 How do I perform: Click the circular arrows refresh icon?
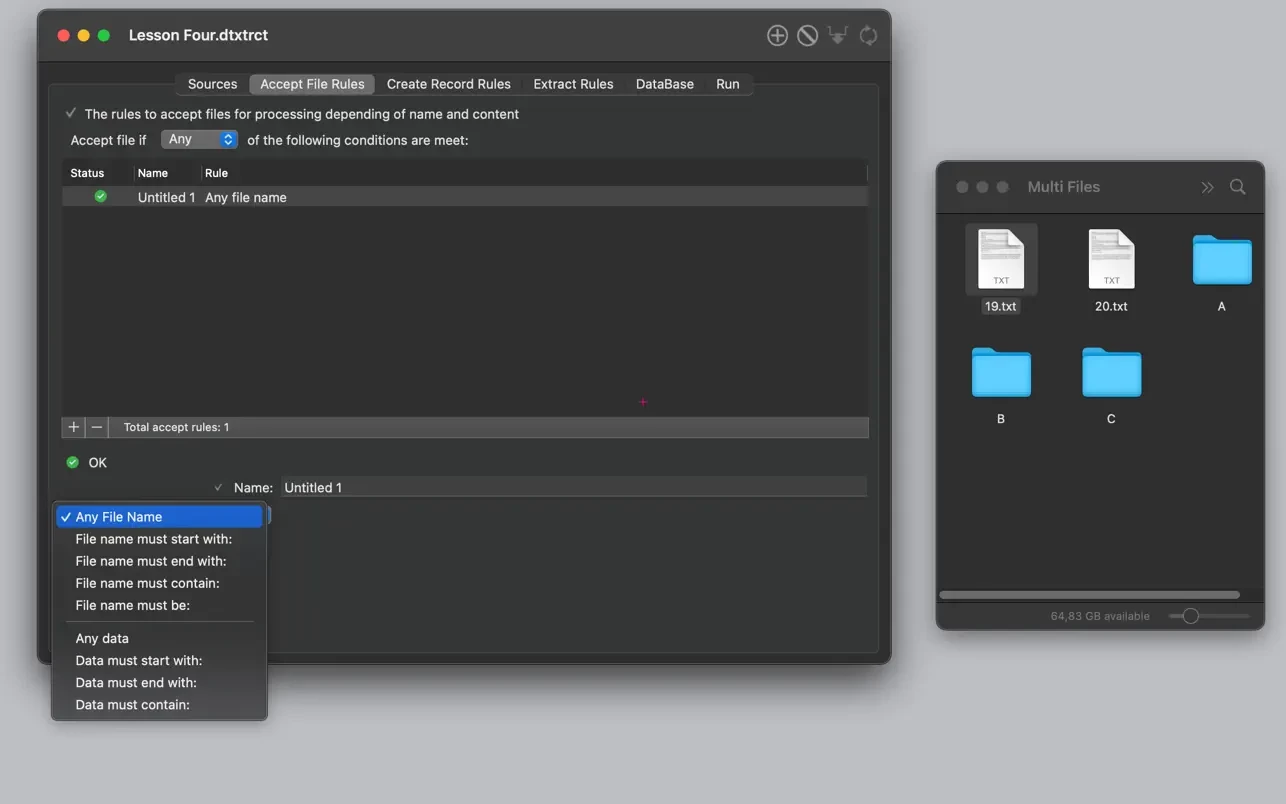pyautogui.click(x=868, y=36)
